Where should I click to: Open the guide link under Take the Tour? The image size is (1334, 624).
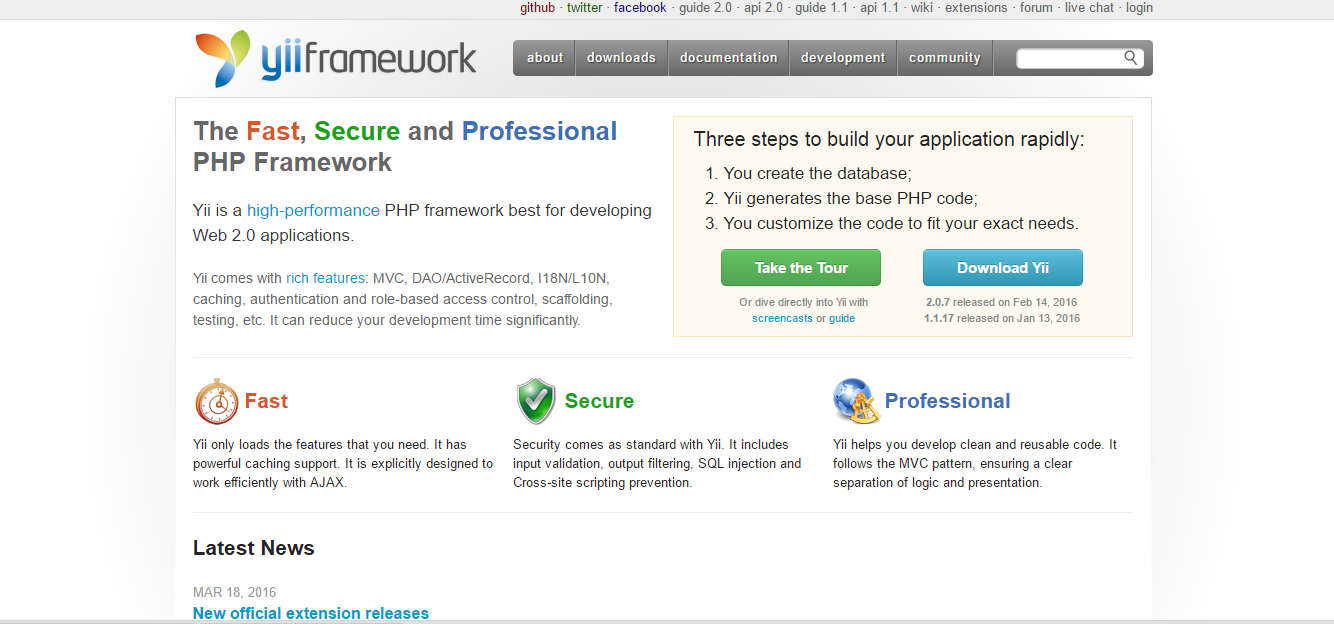[x=842, y=318]
